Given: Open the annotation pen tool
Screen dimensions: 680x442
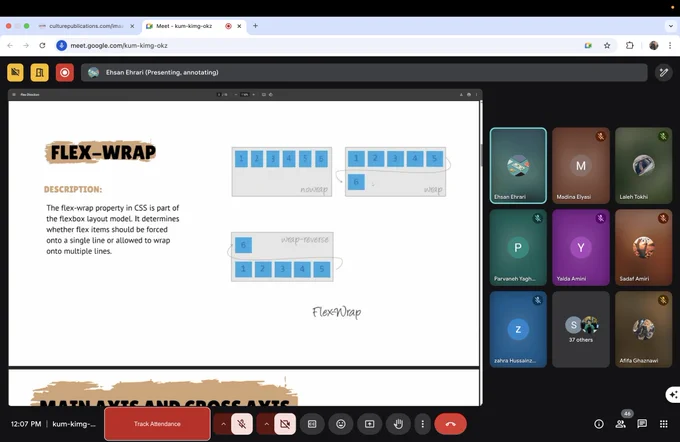Looking at the screenshot, I should pyautogui.click(x=664, y=72).
